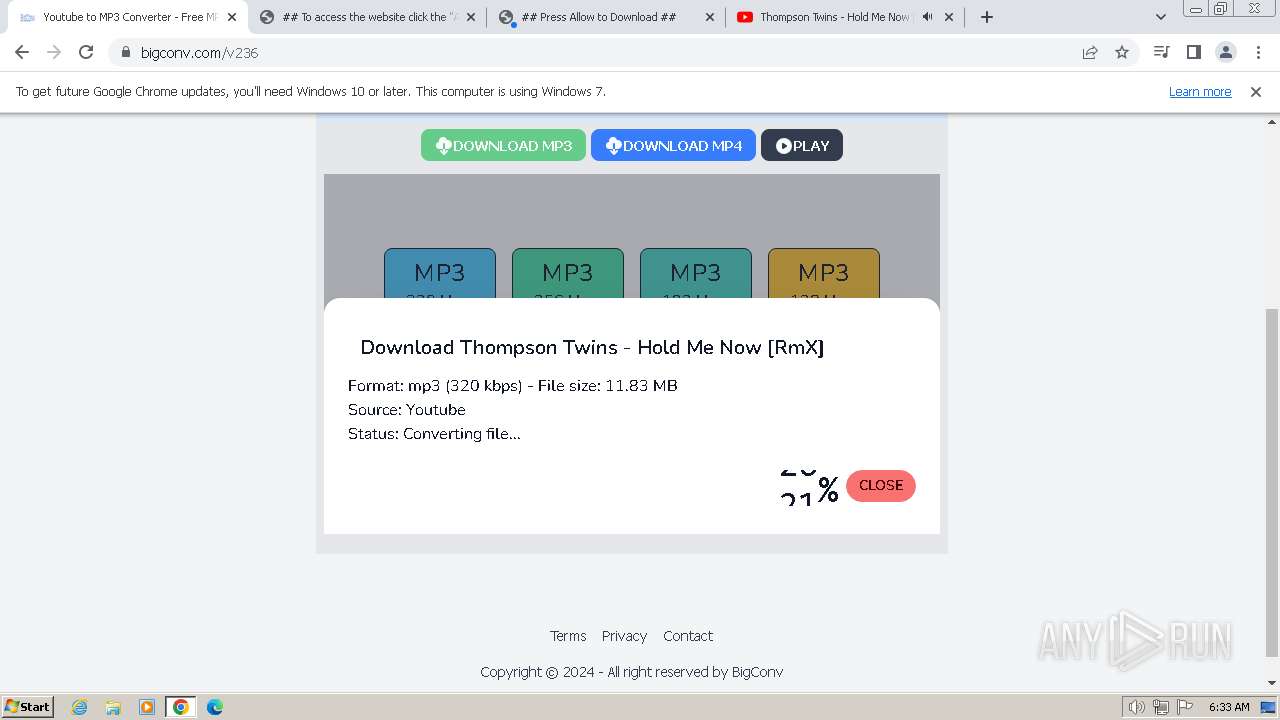The height and width of the screenshot is (720, 1280).
Task: Click the page vertical scrollbar thumb
Action: click(1272, 482)
